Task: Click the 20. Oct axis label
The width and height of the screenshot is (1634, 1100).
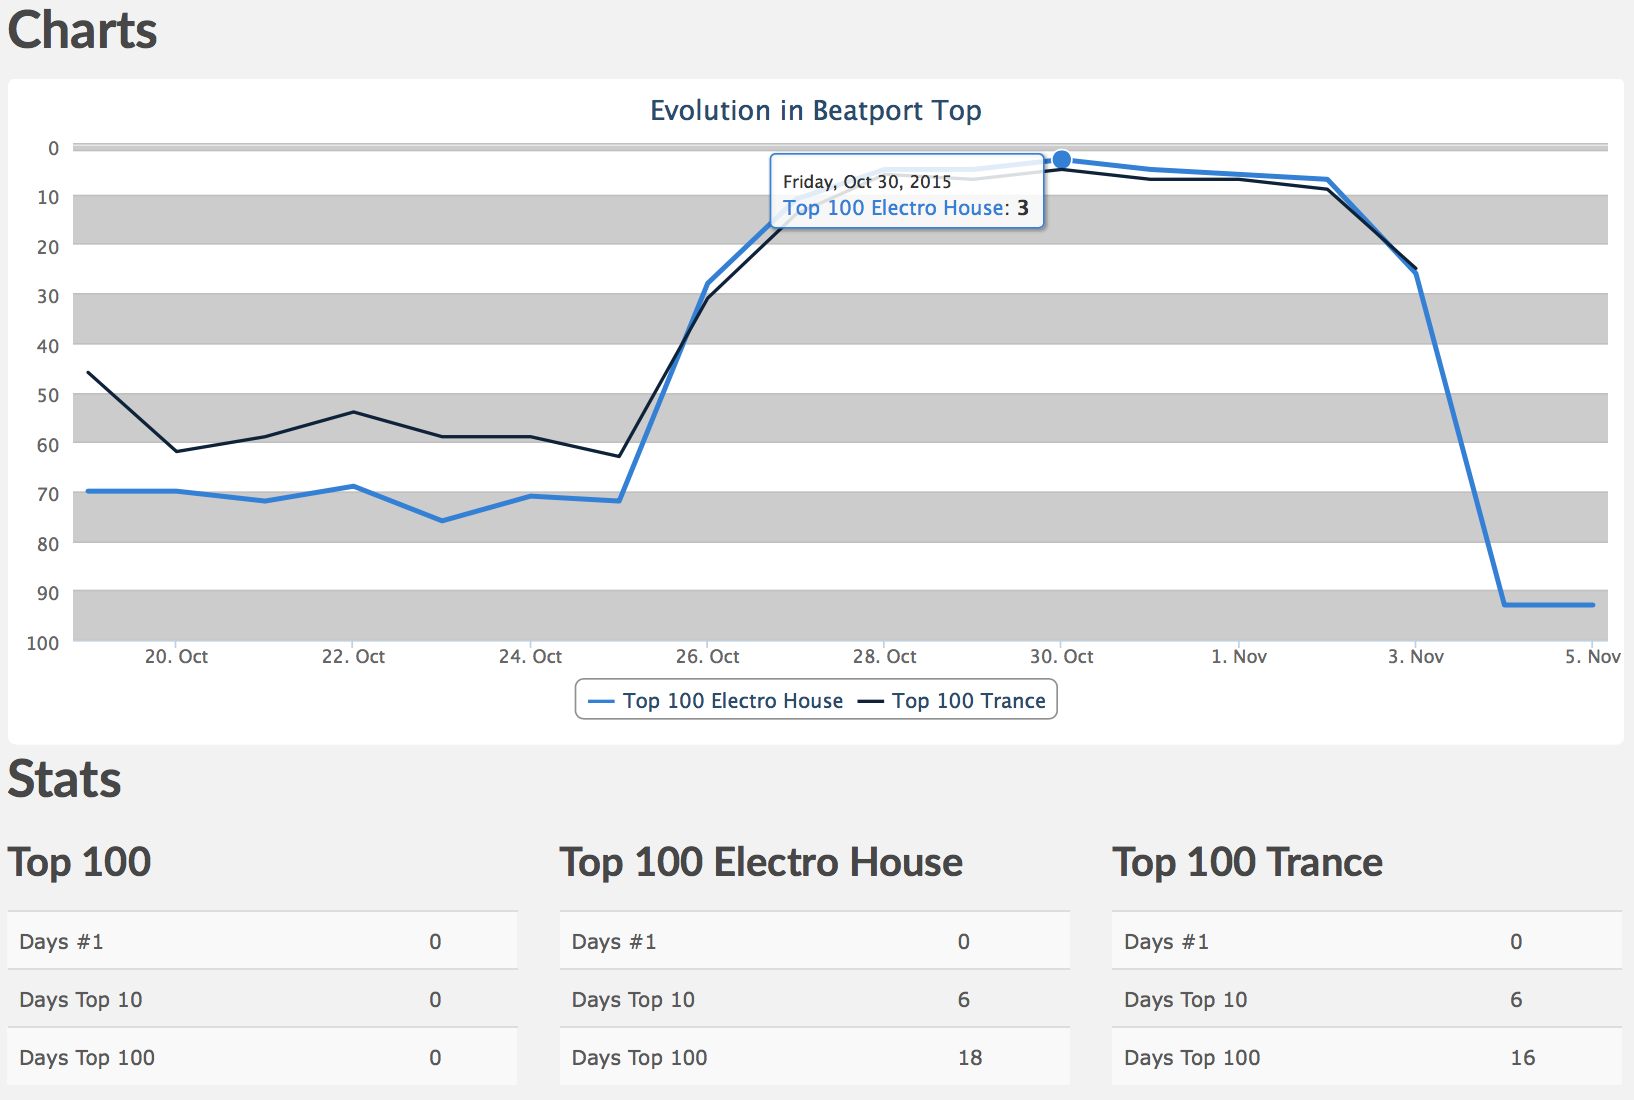Action: (176, 657)
